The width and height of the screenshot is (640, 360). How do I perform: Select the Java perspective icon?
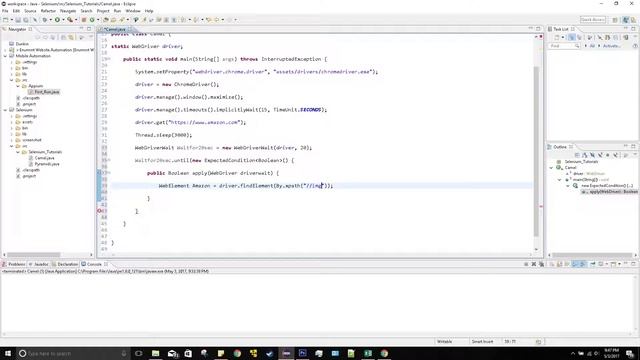coord(626,20)
